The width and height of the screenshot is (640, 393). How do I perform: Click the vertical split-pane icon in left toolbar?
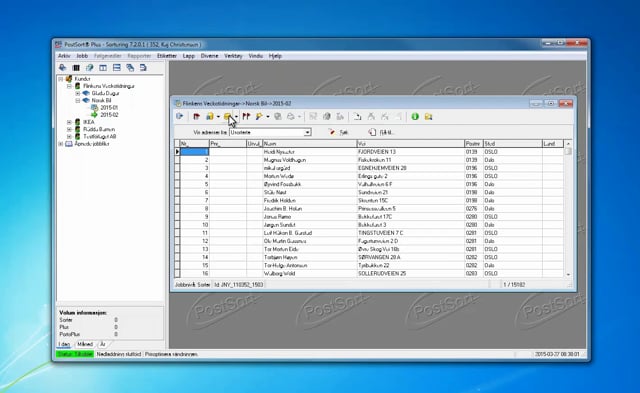[103, 68]
